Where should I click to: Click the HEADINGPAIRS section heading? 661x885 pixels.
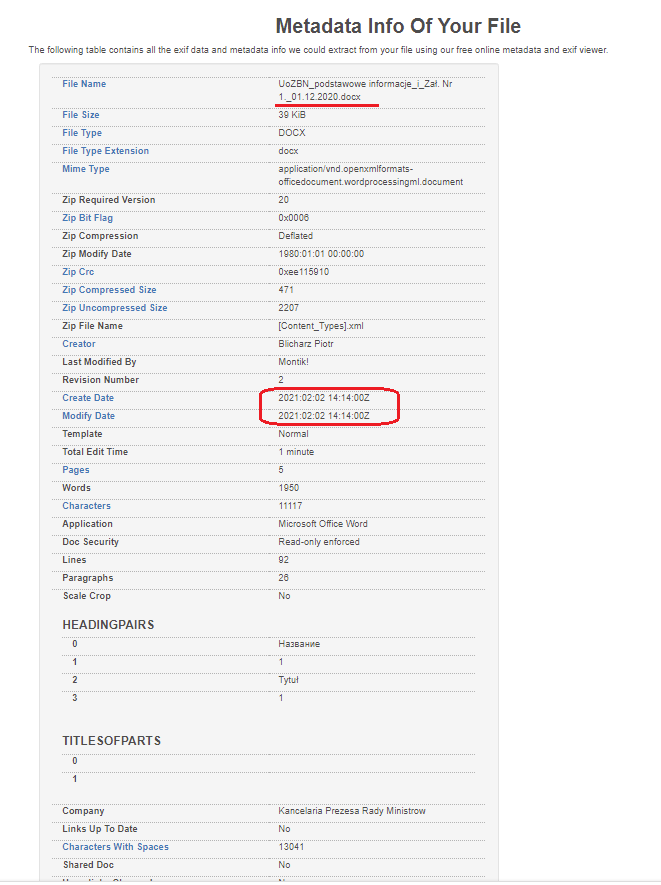(108, 625)
